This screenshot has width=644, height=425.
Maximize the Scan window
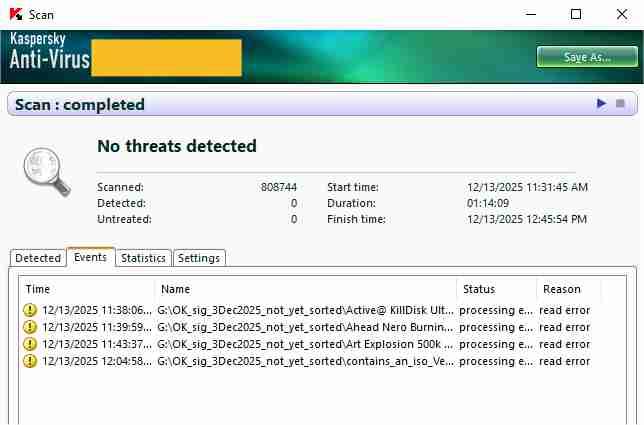point(576,14)
